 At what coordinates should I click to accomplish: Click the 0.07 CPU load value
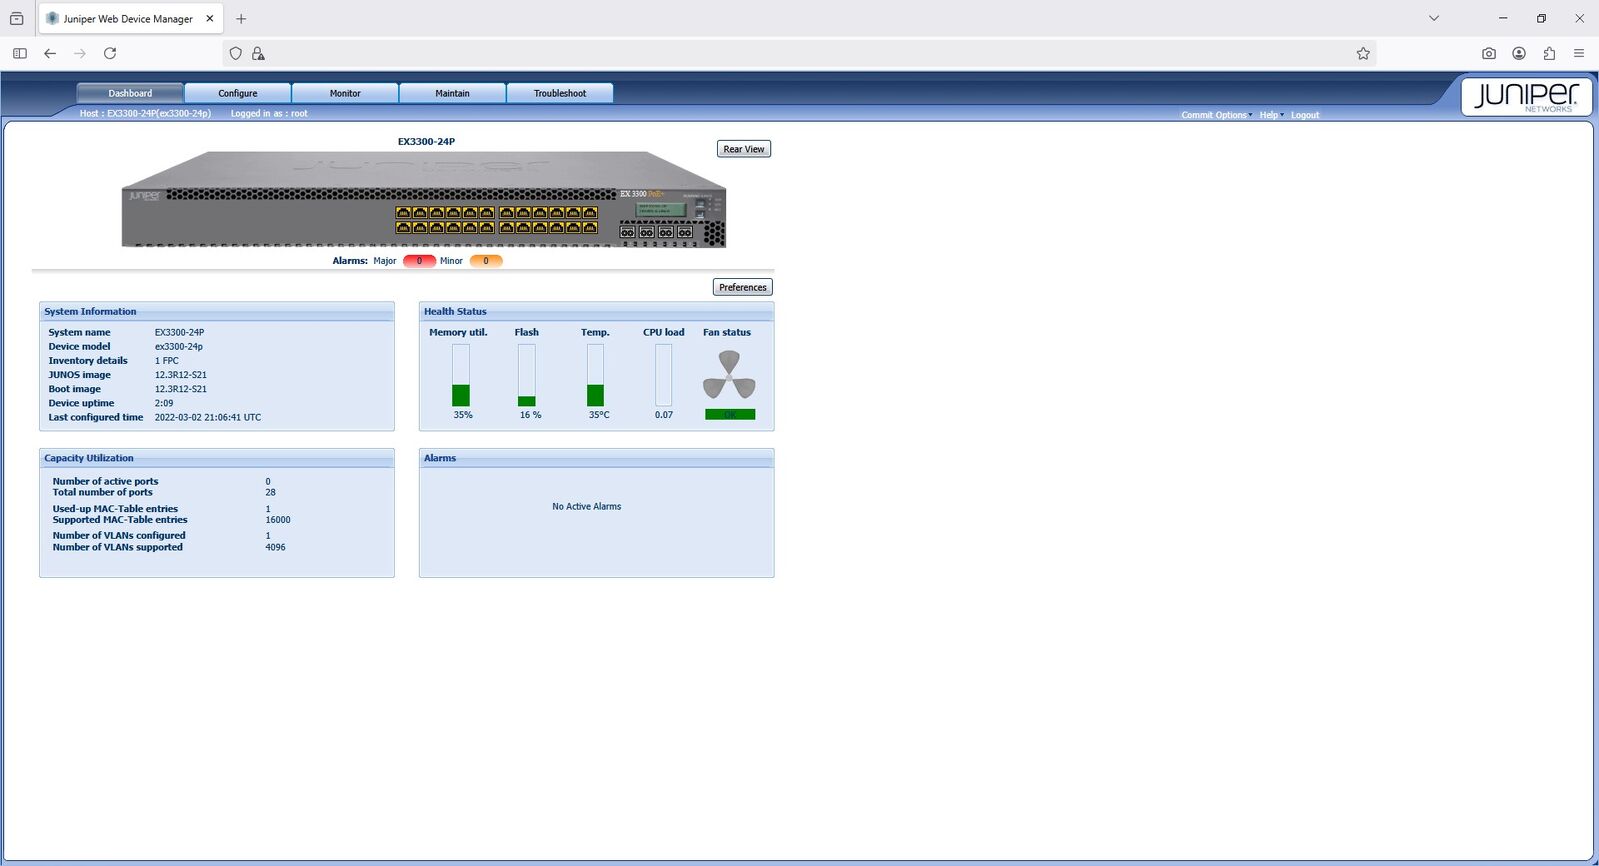[x=664, y=415]
